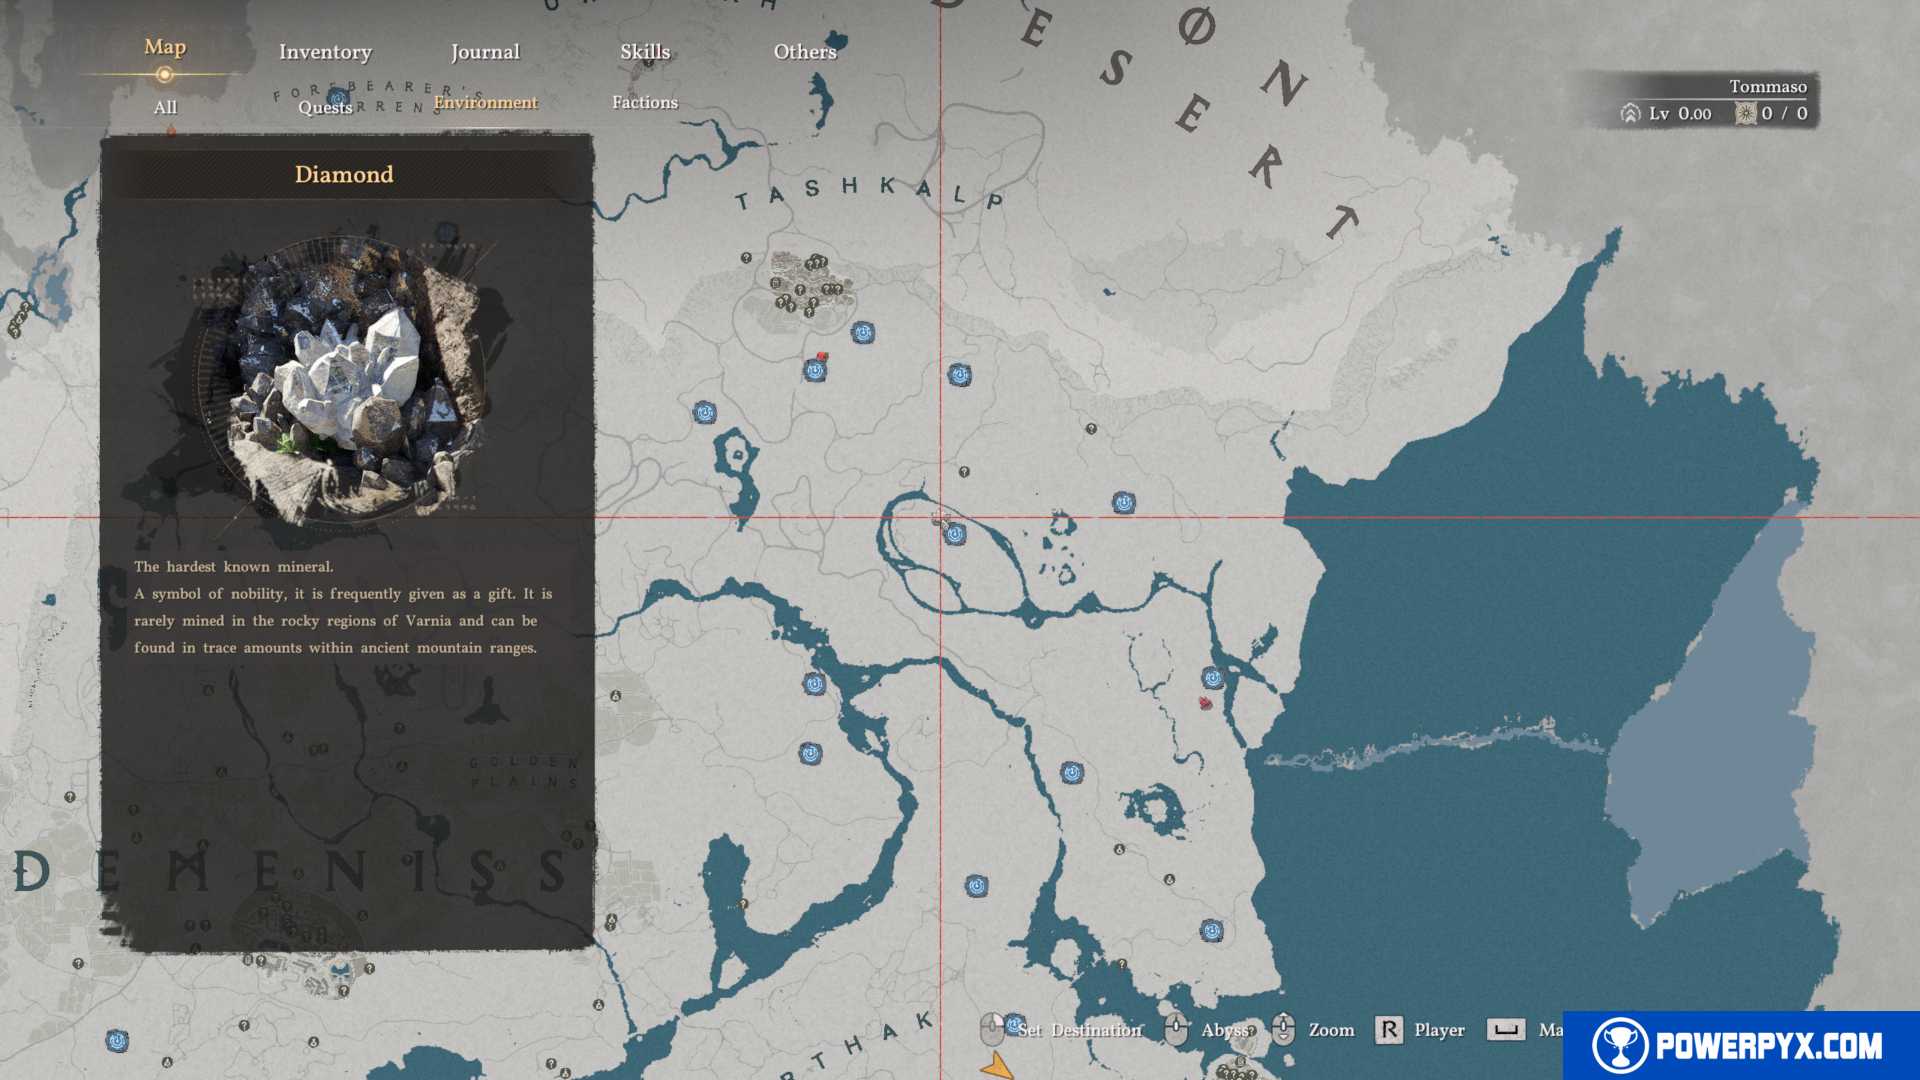Open the Inventory tab
1920x1080 pixels.
(325, 52)
